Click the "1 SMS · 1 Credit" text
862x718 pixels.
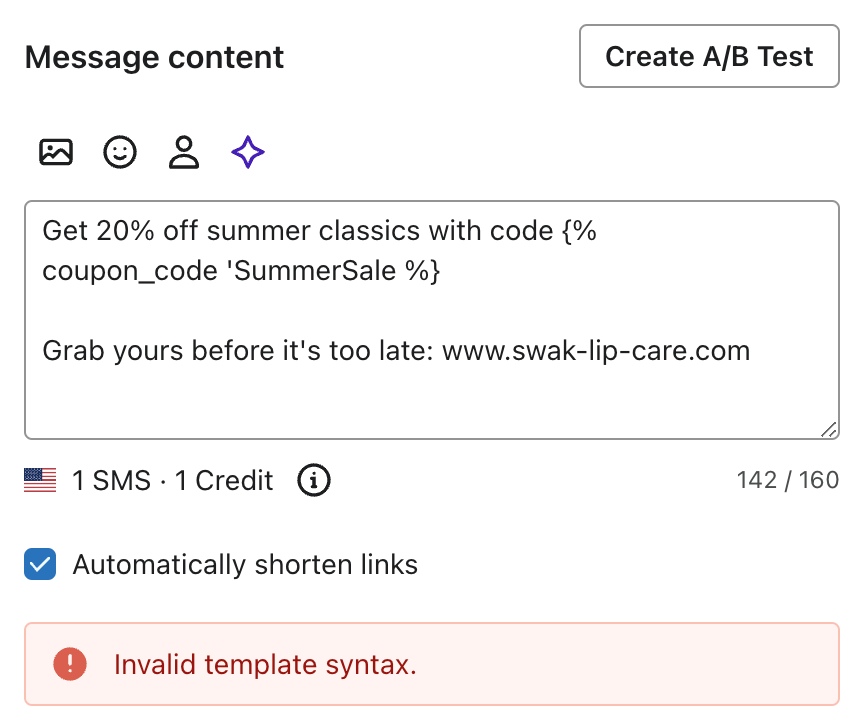point(173,481)
